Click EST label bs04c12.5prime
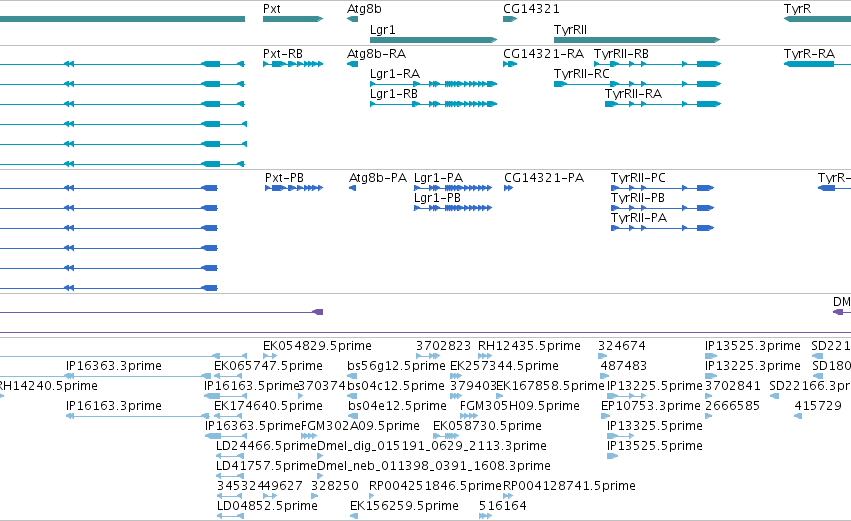Image resolution: width=851 pixels, height=521 pixels. (x=396, y=386)
